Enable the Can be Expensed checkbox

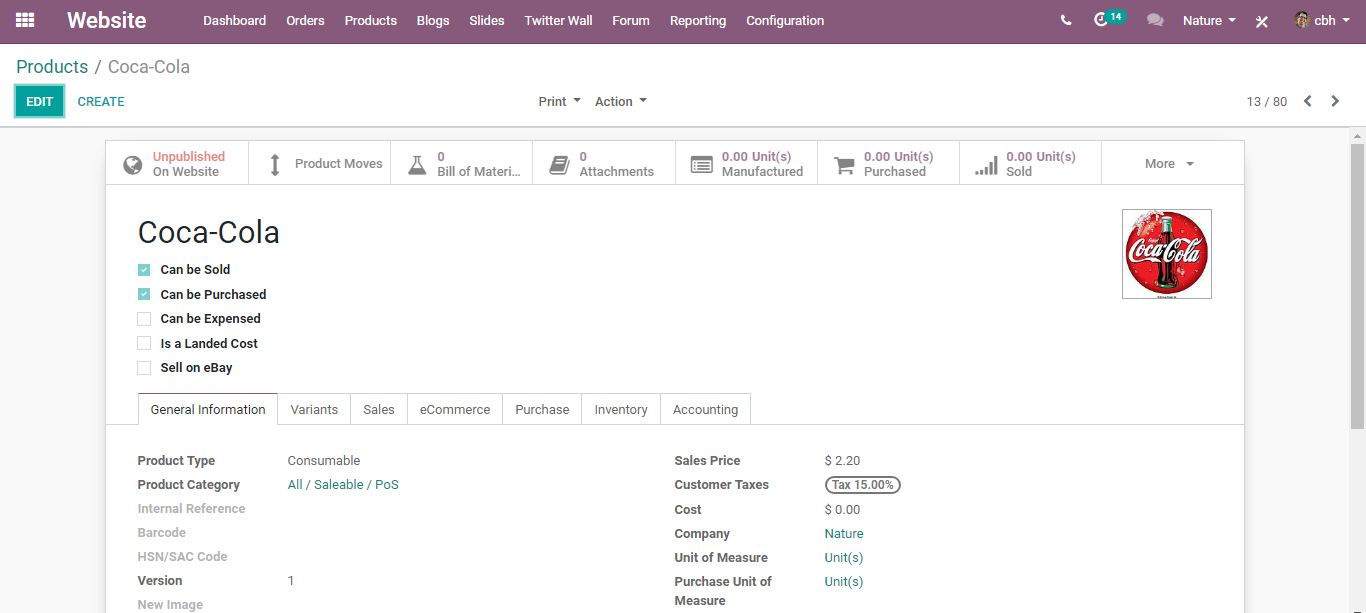(144, 319)
